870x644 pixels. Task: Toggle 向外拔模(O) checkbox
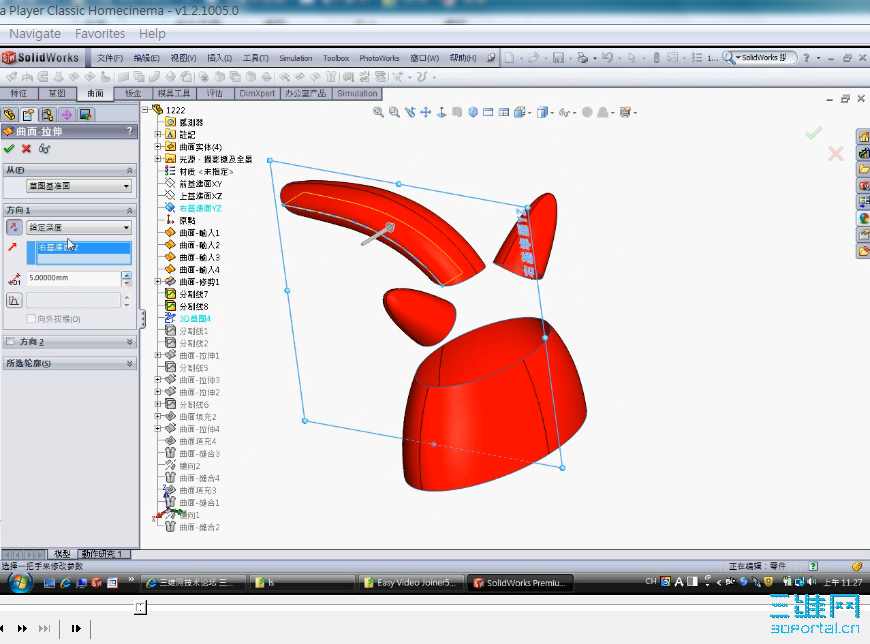(31, 319)
